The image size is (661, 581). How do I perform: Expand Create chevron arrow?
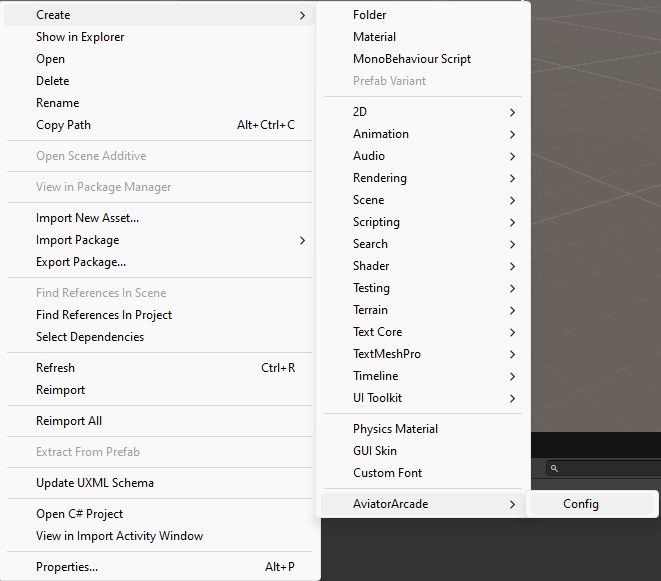click(302, 16)
